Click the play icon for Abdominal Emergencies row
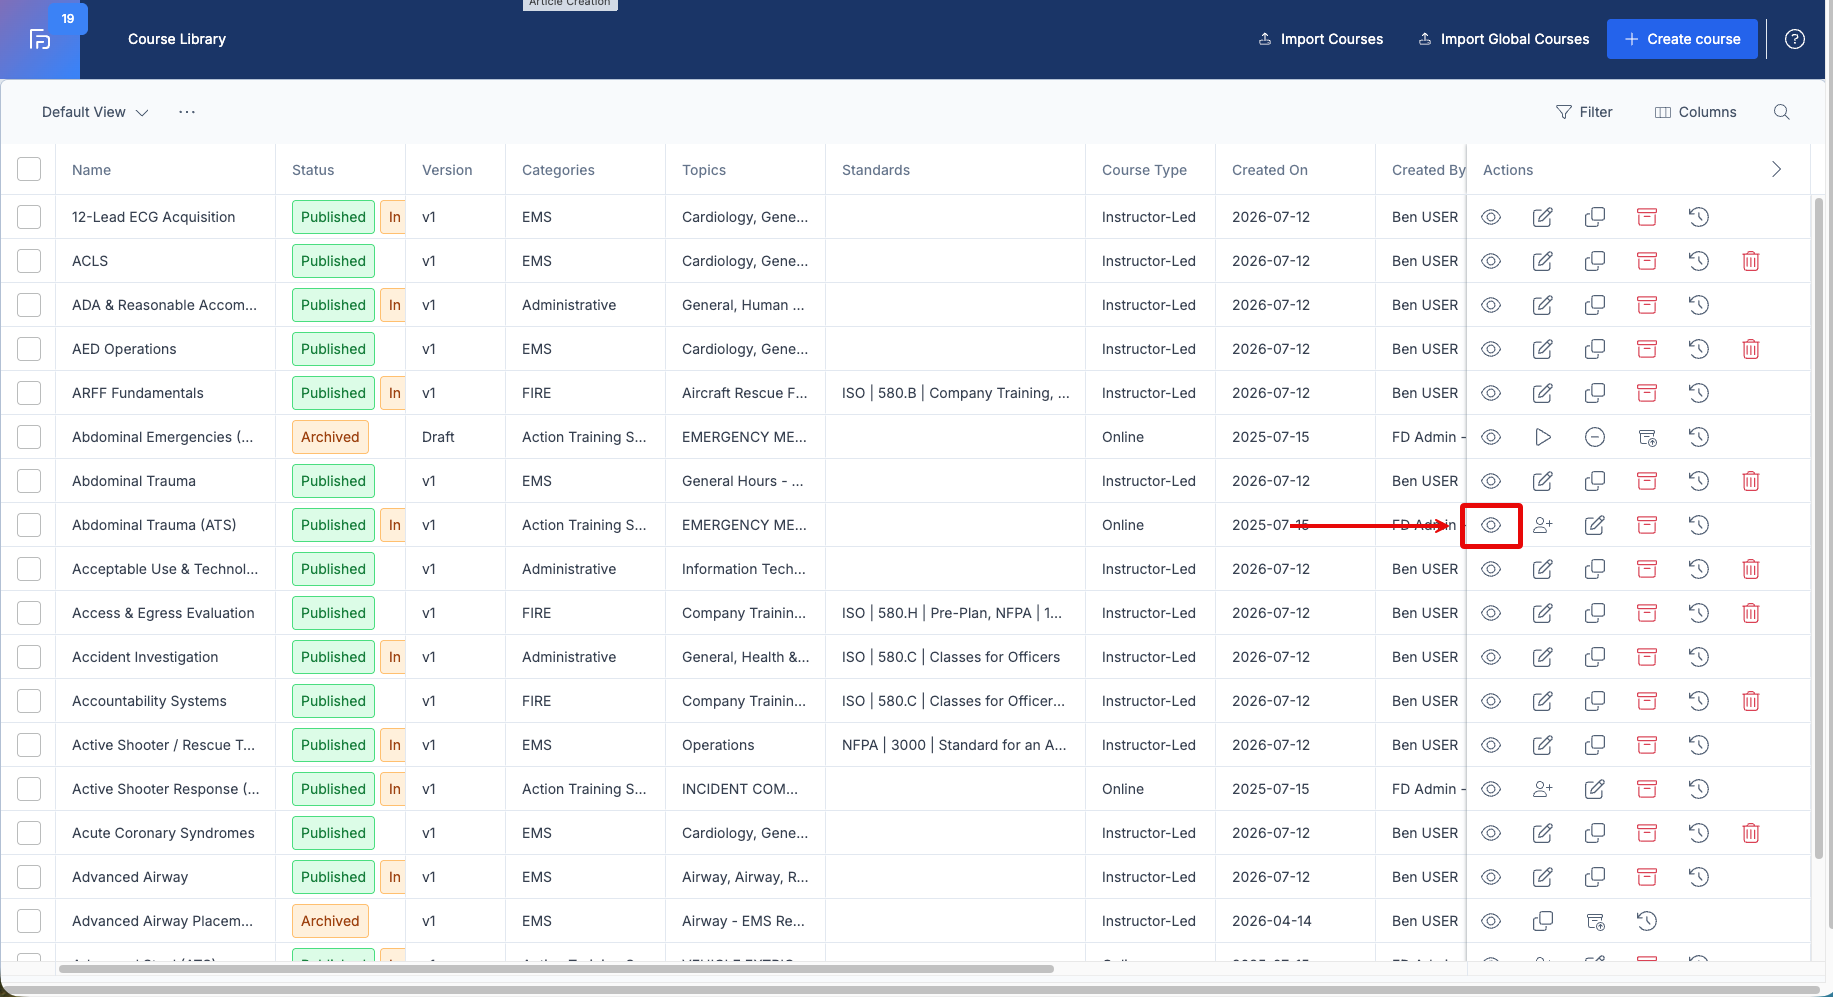The height and width of the screenshot is (997, 1833). coord(1543,437)
